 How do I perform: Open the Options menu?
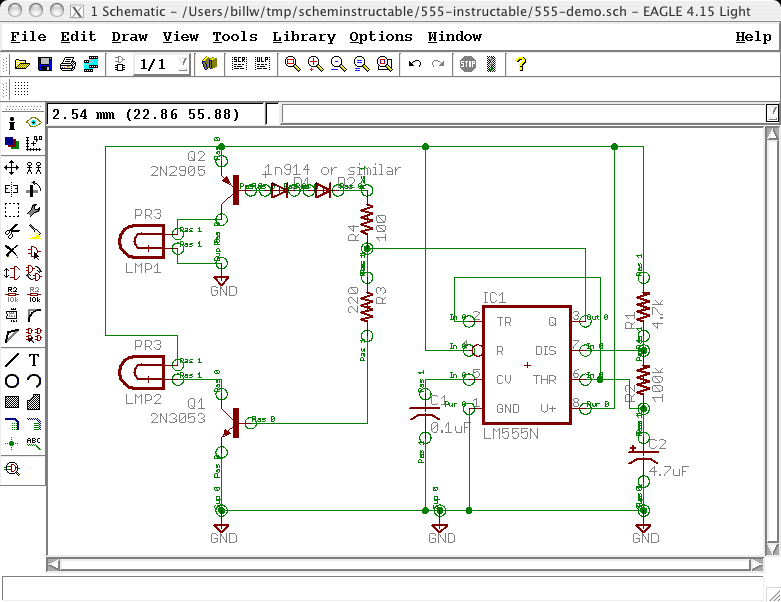380,37
